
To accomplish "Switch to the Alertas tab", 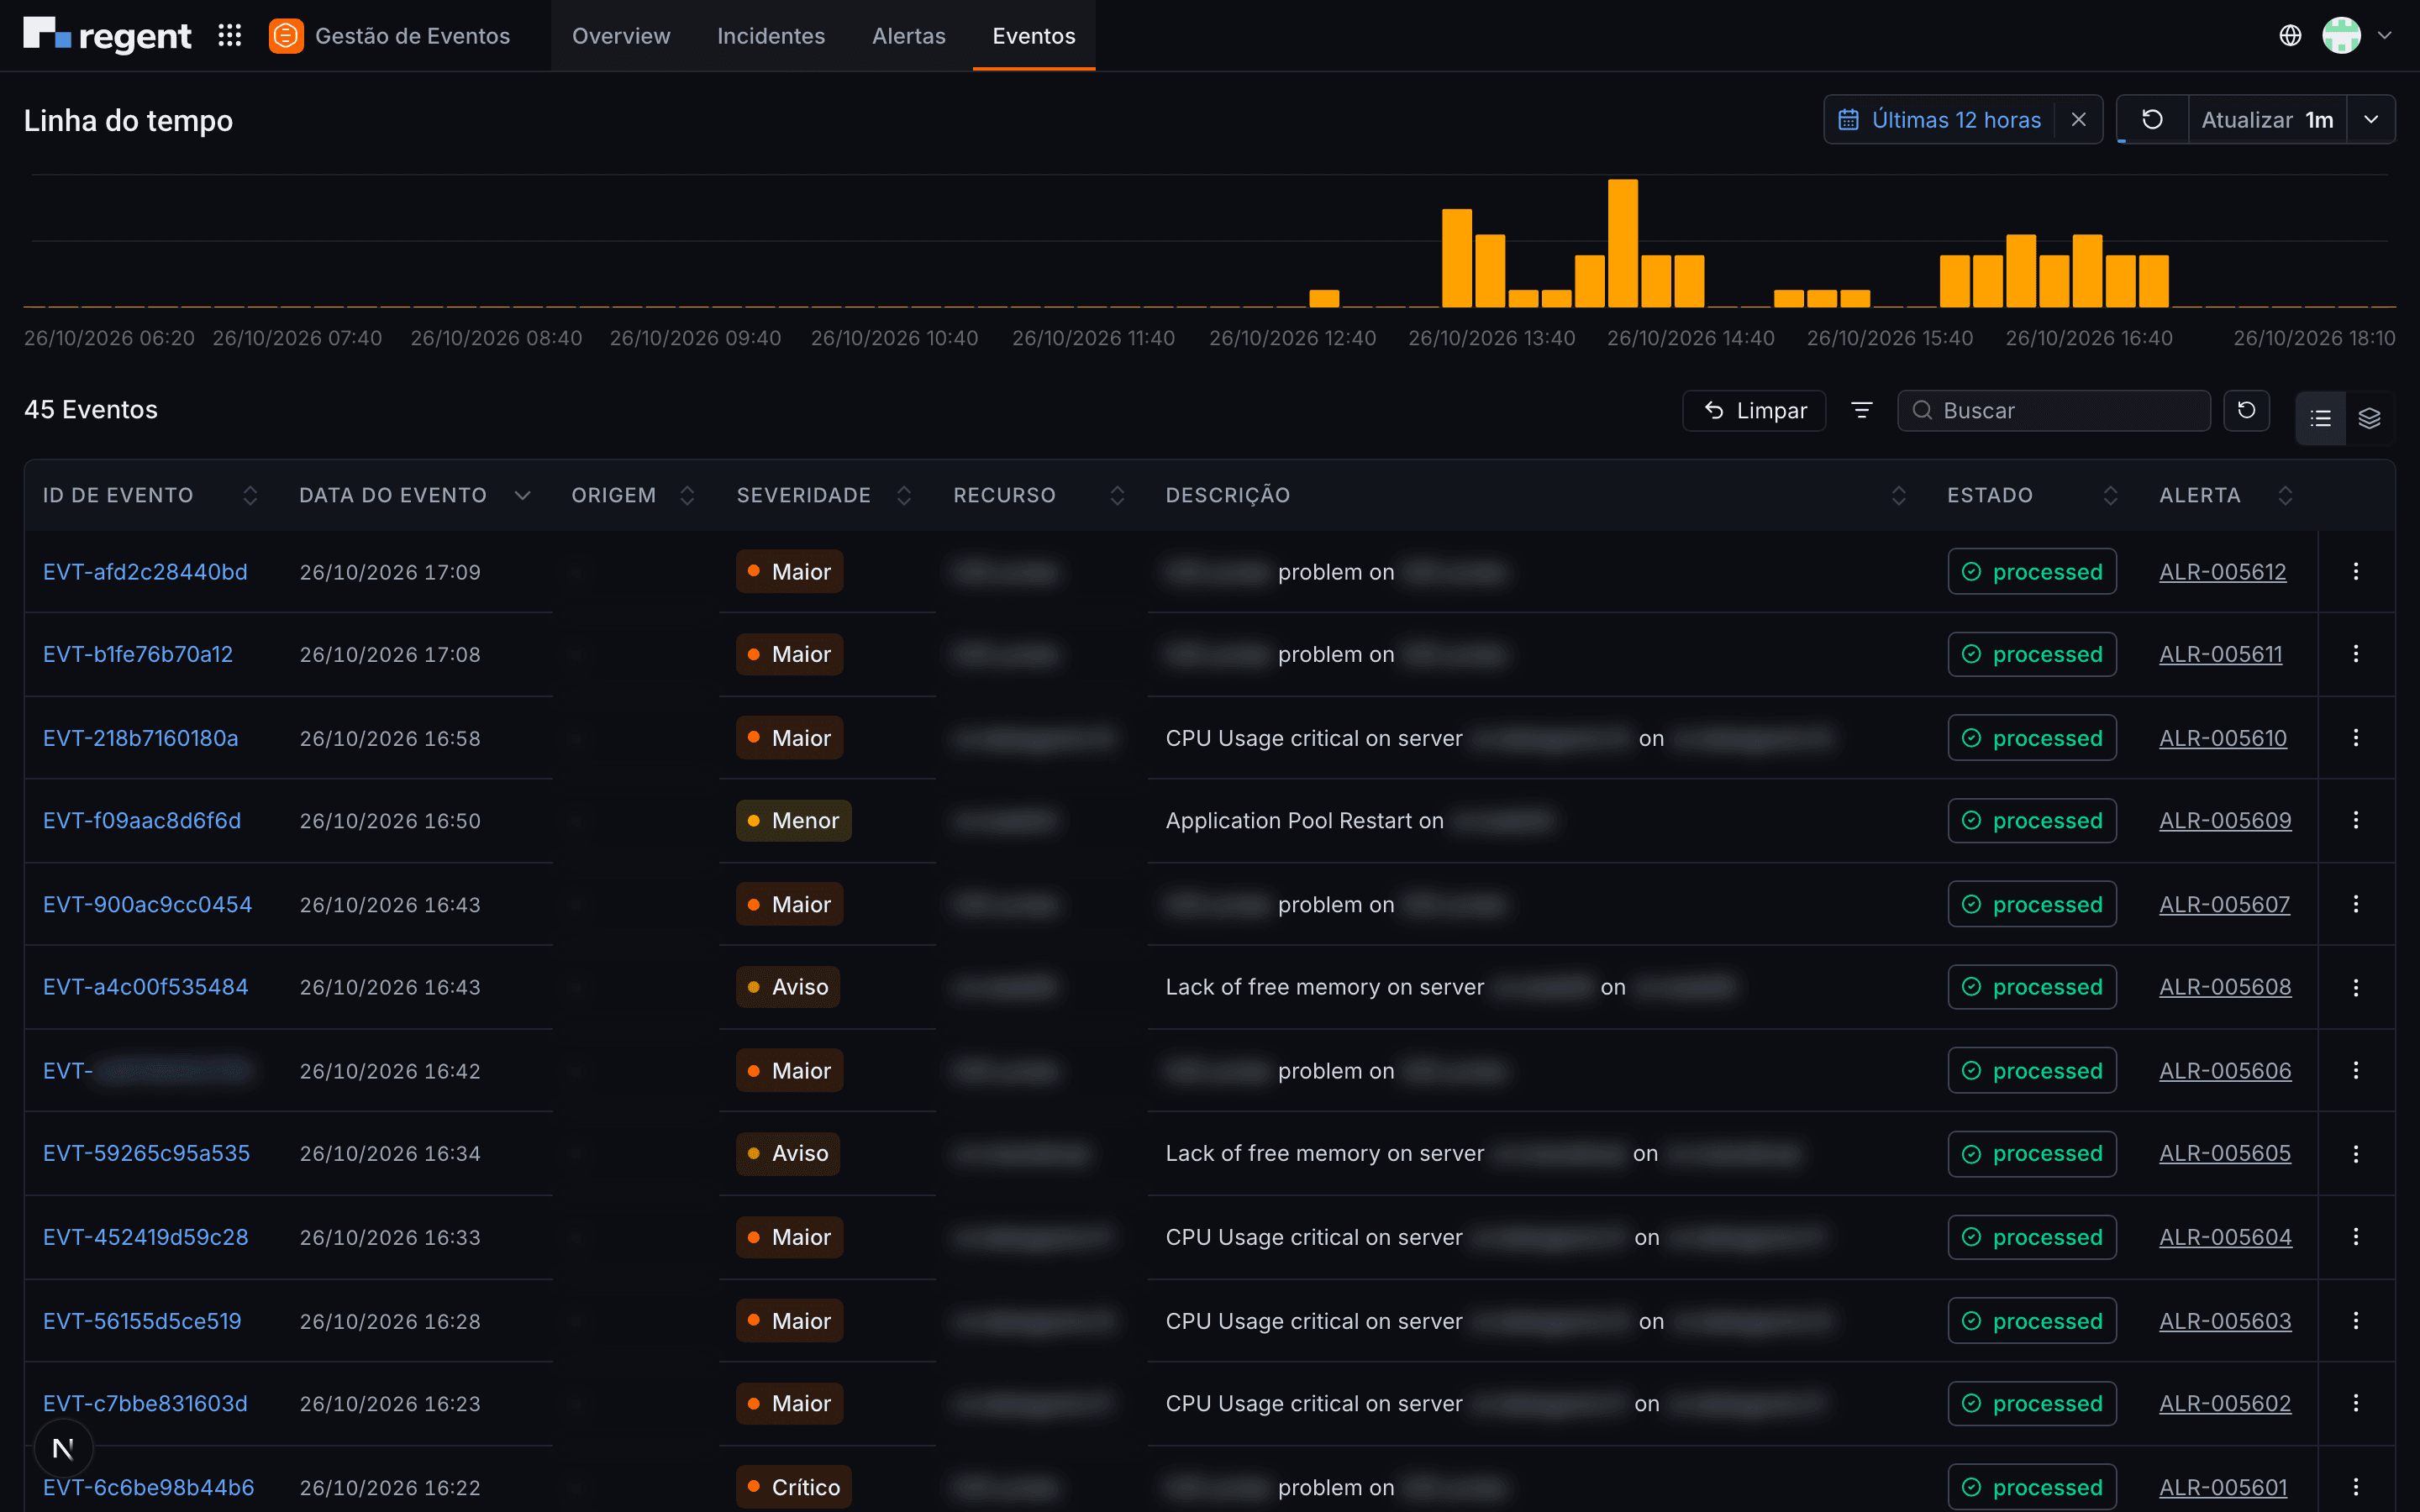I will 909,36.
